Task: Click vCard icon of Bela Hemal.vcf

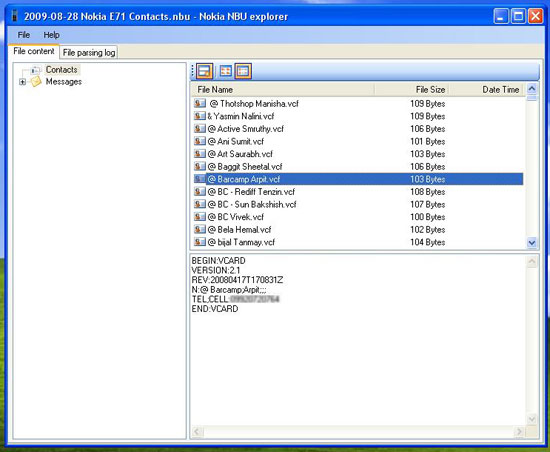Action: click(200, 230)
